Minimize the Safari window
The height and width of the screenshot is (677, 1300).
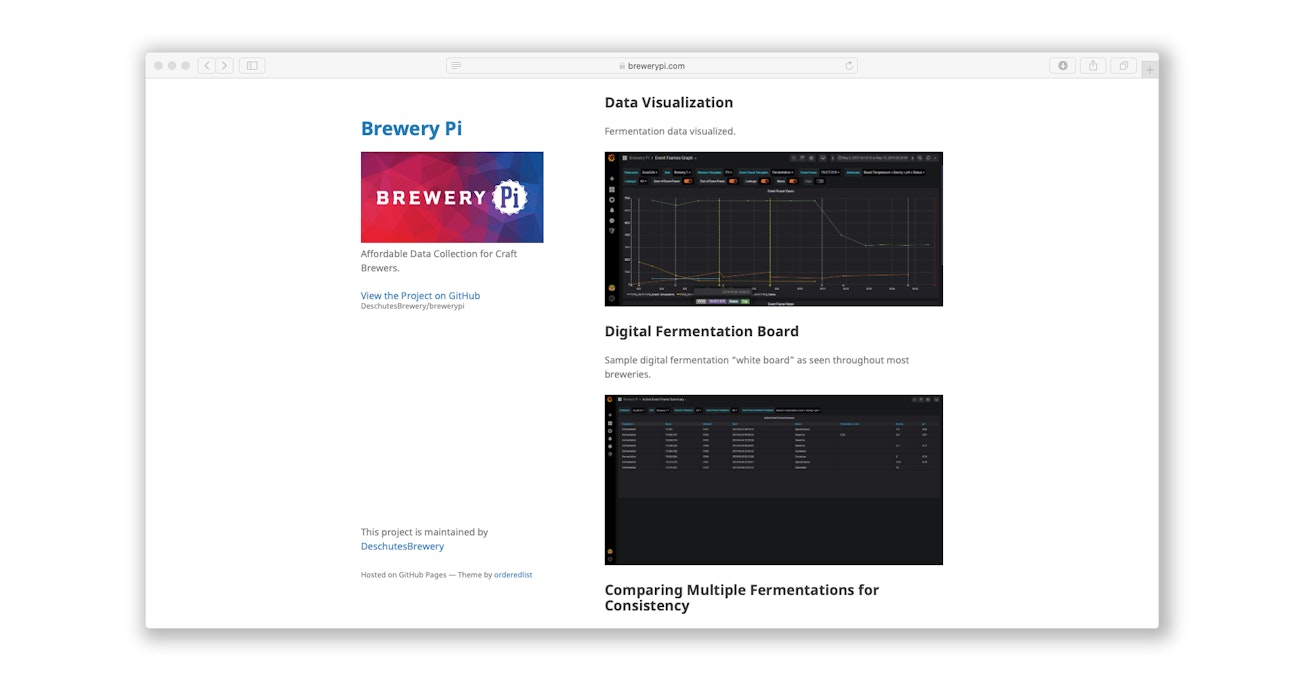click(172, 66)
